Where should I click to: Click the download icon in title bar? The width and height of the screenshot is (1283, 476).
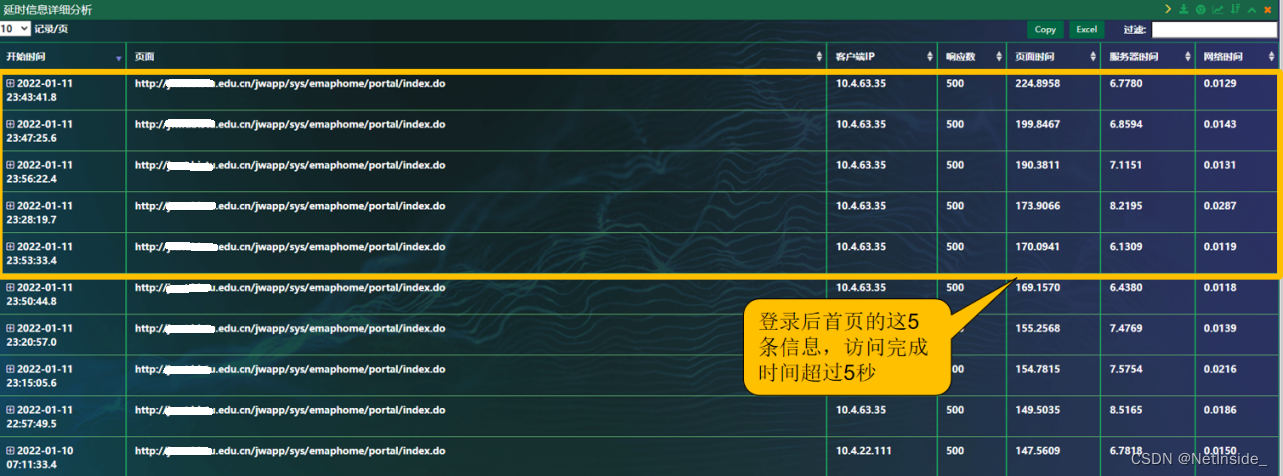(1184, 9)
